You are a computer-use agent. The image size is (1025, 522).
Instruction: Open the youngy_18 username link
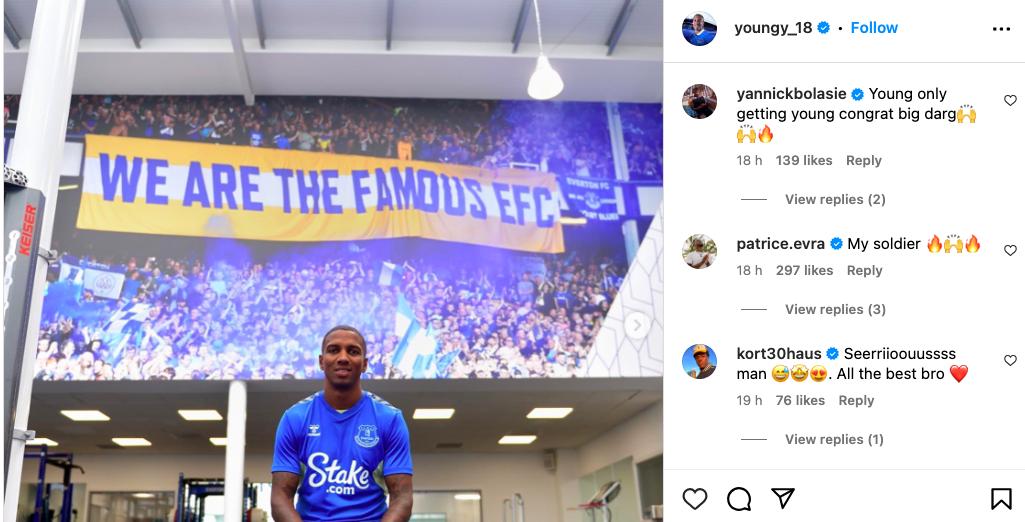[x=773, y=28]
